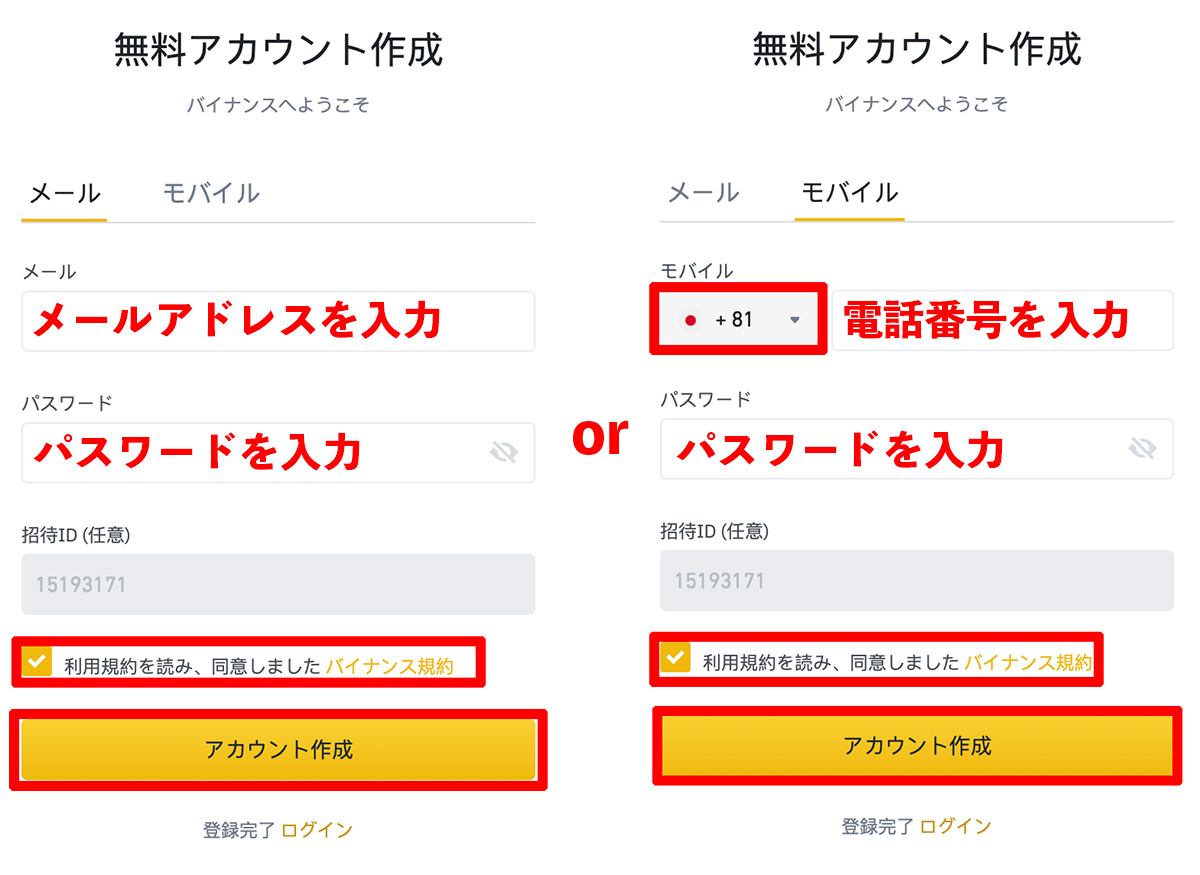Open バイナンス規約 link in left form
Viewport: 1200px width, 875px height.
390,666
